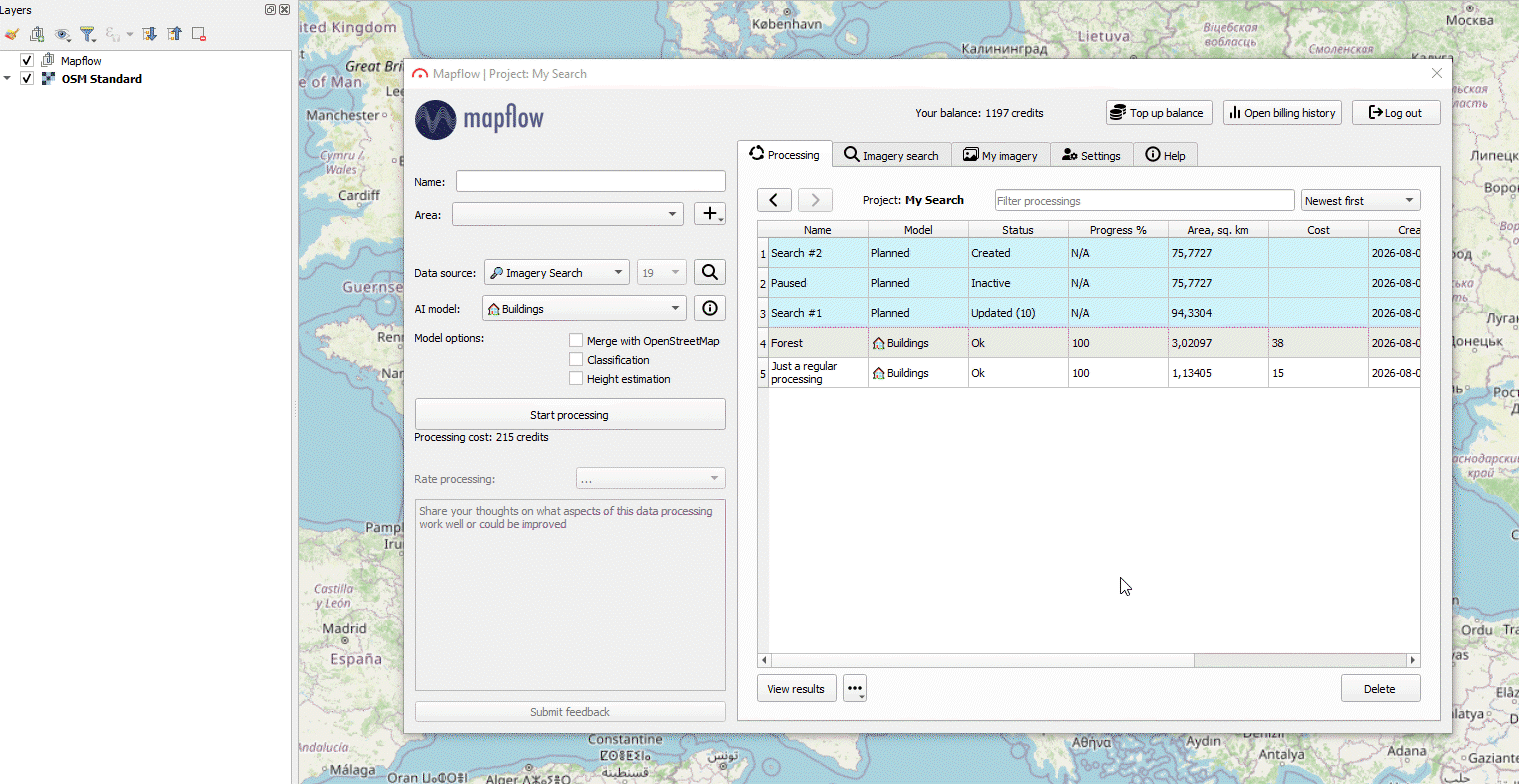1519x784 pixels.
Task: Click Open billing history button
Action: [x=1282, y=113]
